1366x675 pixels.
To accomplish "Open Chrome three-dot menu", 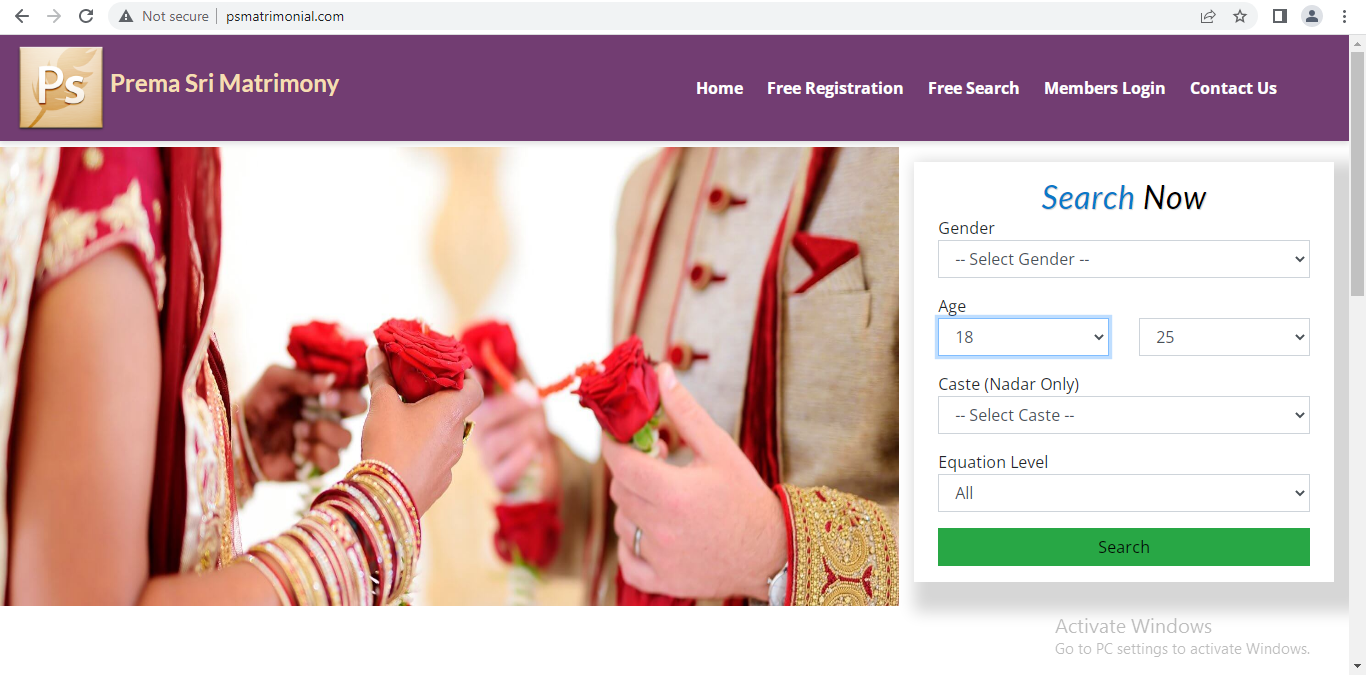I will [x=1344, y=16].
